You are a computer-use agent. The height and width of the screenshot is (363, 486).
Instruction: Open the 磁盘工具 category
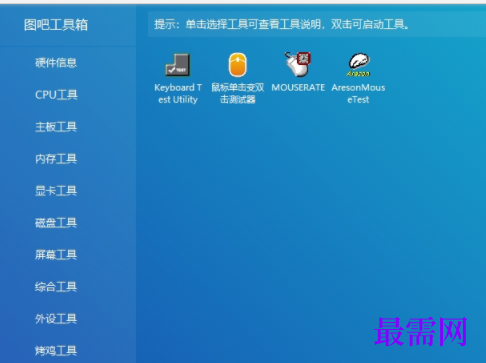tap(56, 223)
